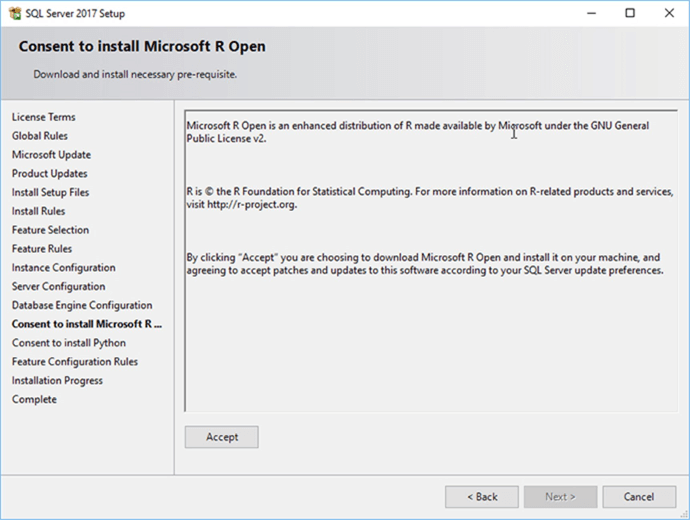Click 'Download and install necessary pre-requisite.' subtitle
Image resolution: width=690 pixels, height=520 pixels.
[135, 74]
